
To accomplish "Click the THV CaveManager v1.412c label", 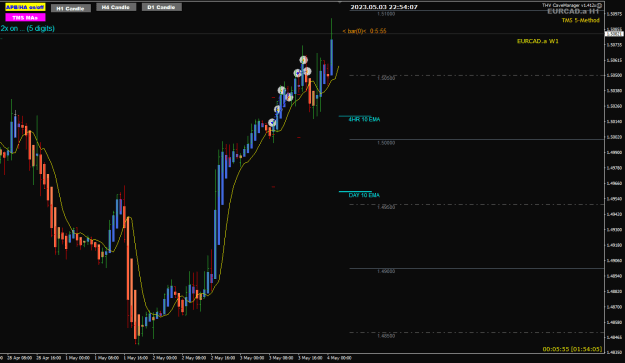I will pyautogui.click(x=569, y=5).
